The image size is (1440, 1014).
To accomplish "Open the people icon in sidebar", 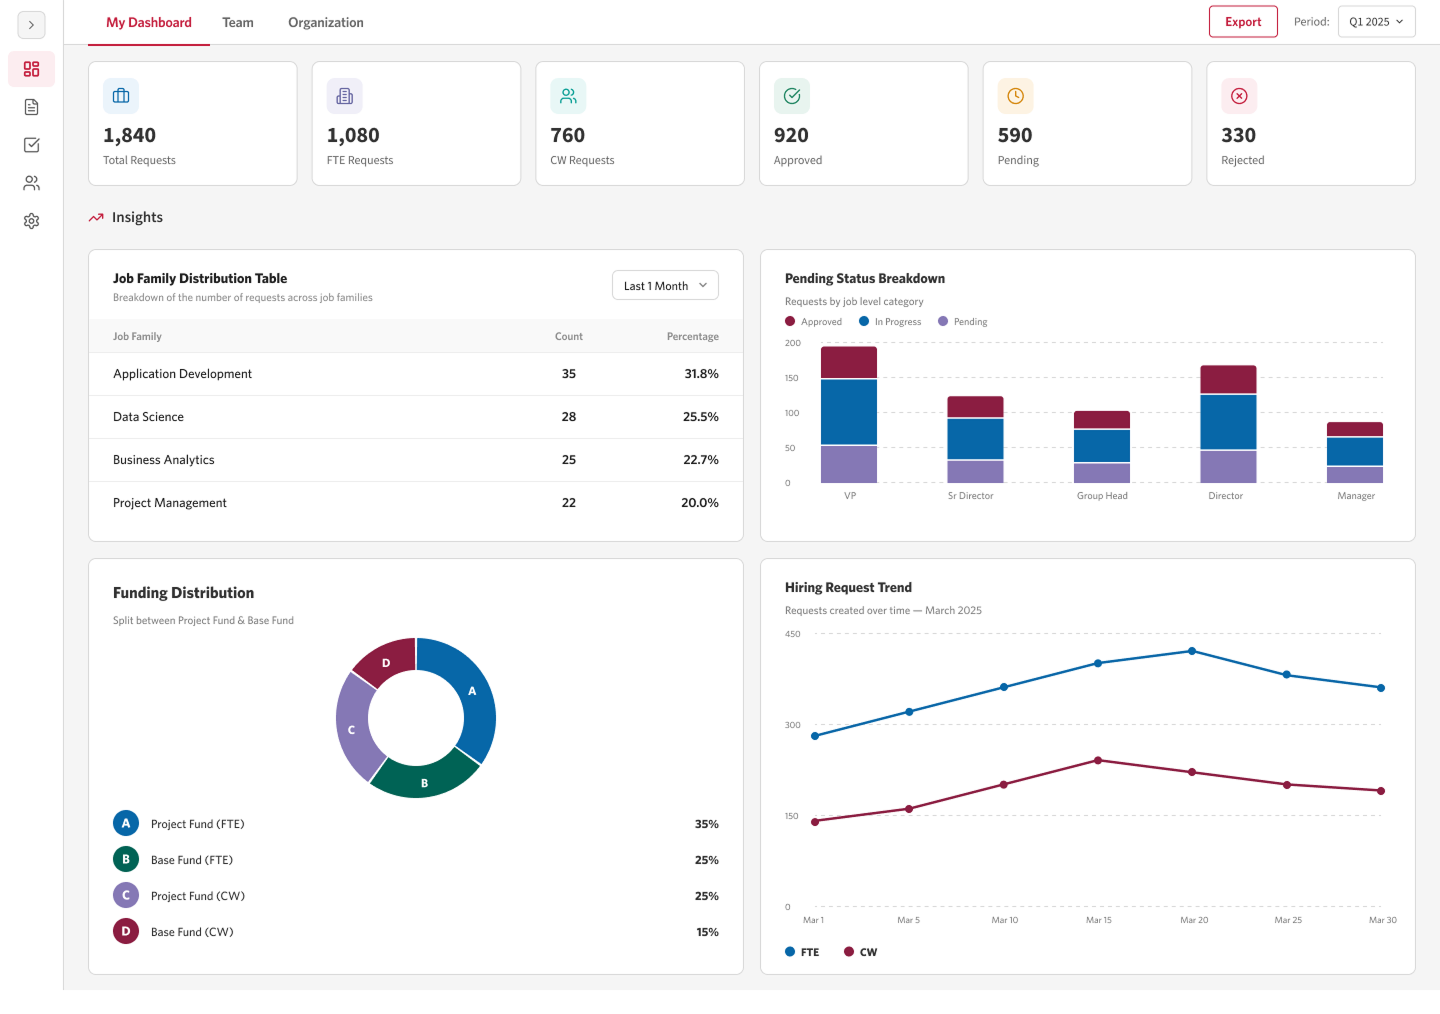I will pyautogui.click(x=31, y=183).
